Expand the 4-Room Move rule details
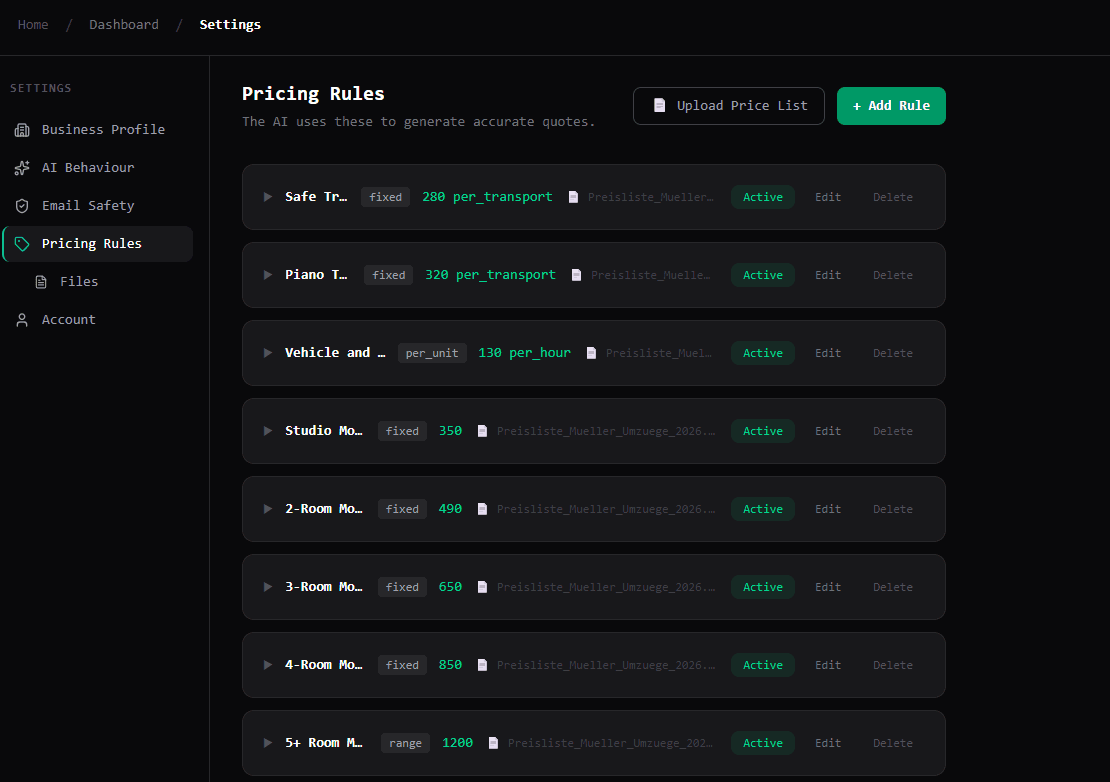This screenshot has width=1110, height=782. (x=267, y=665)
